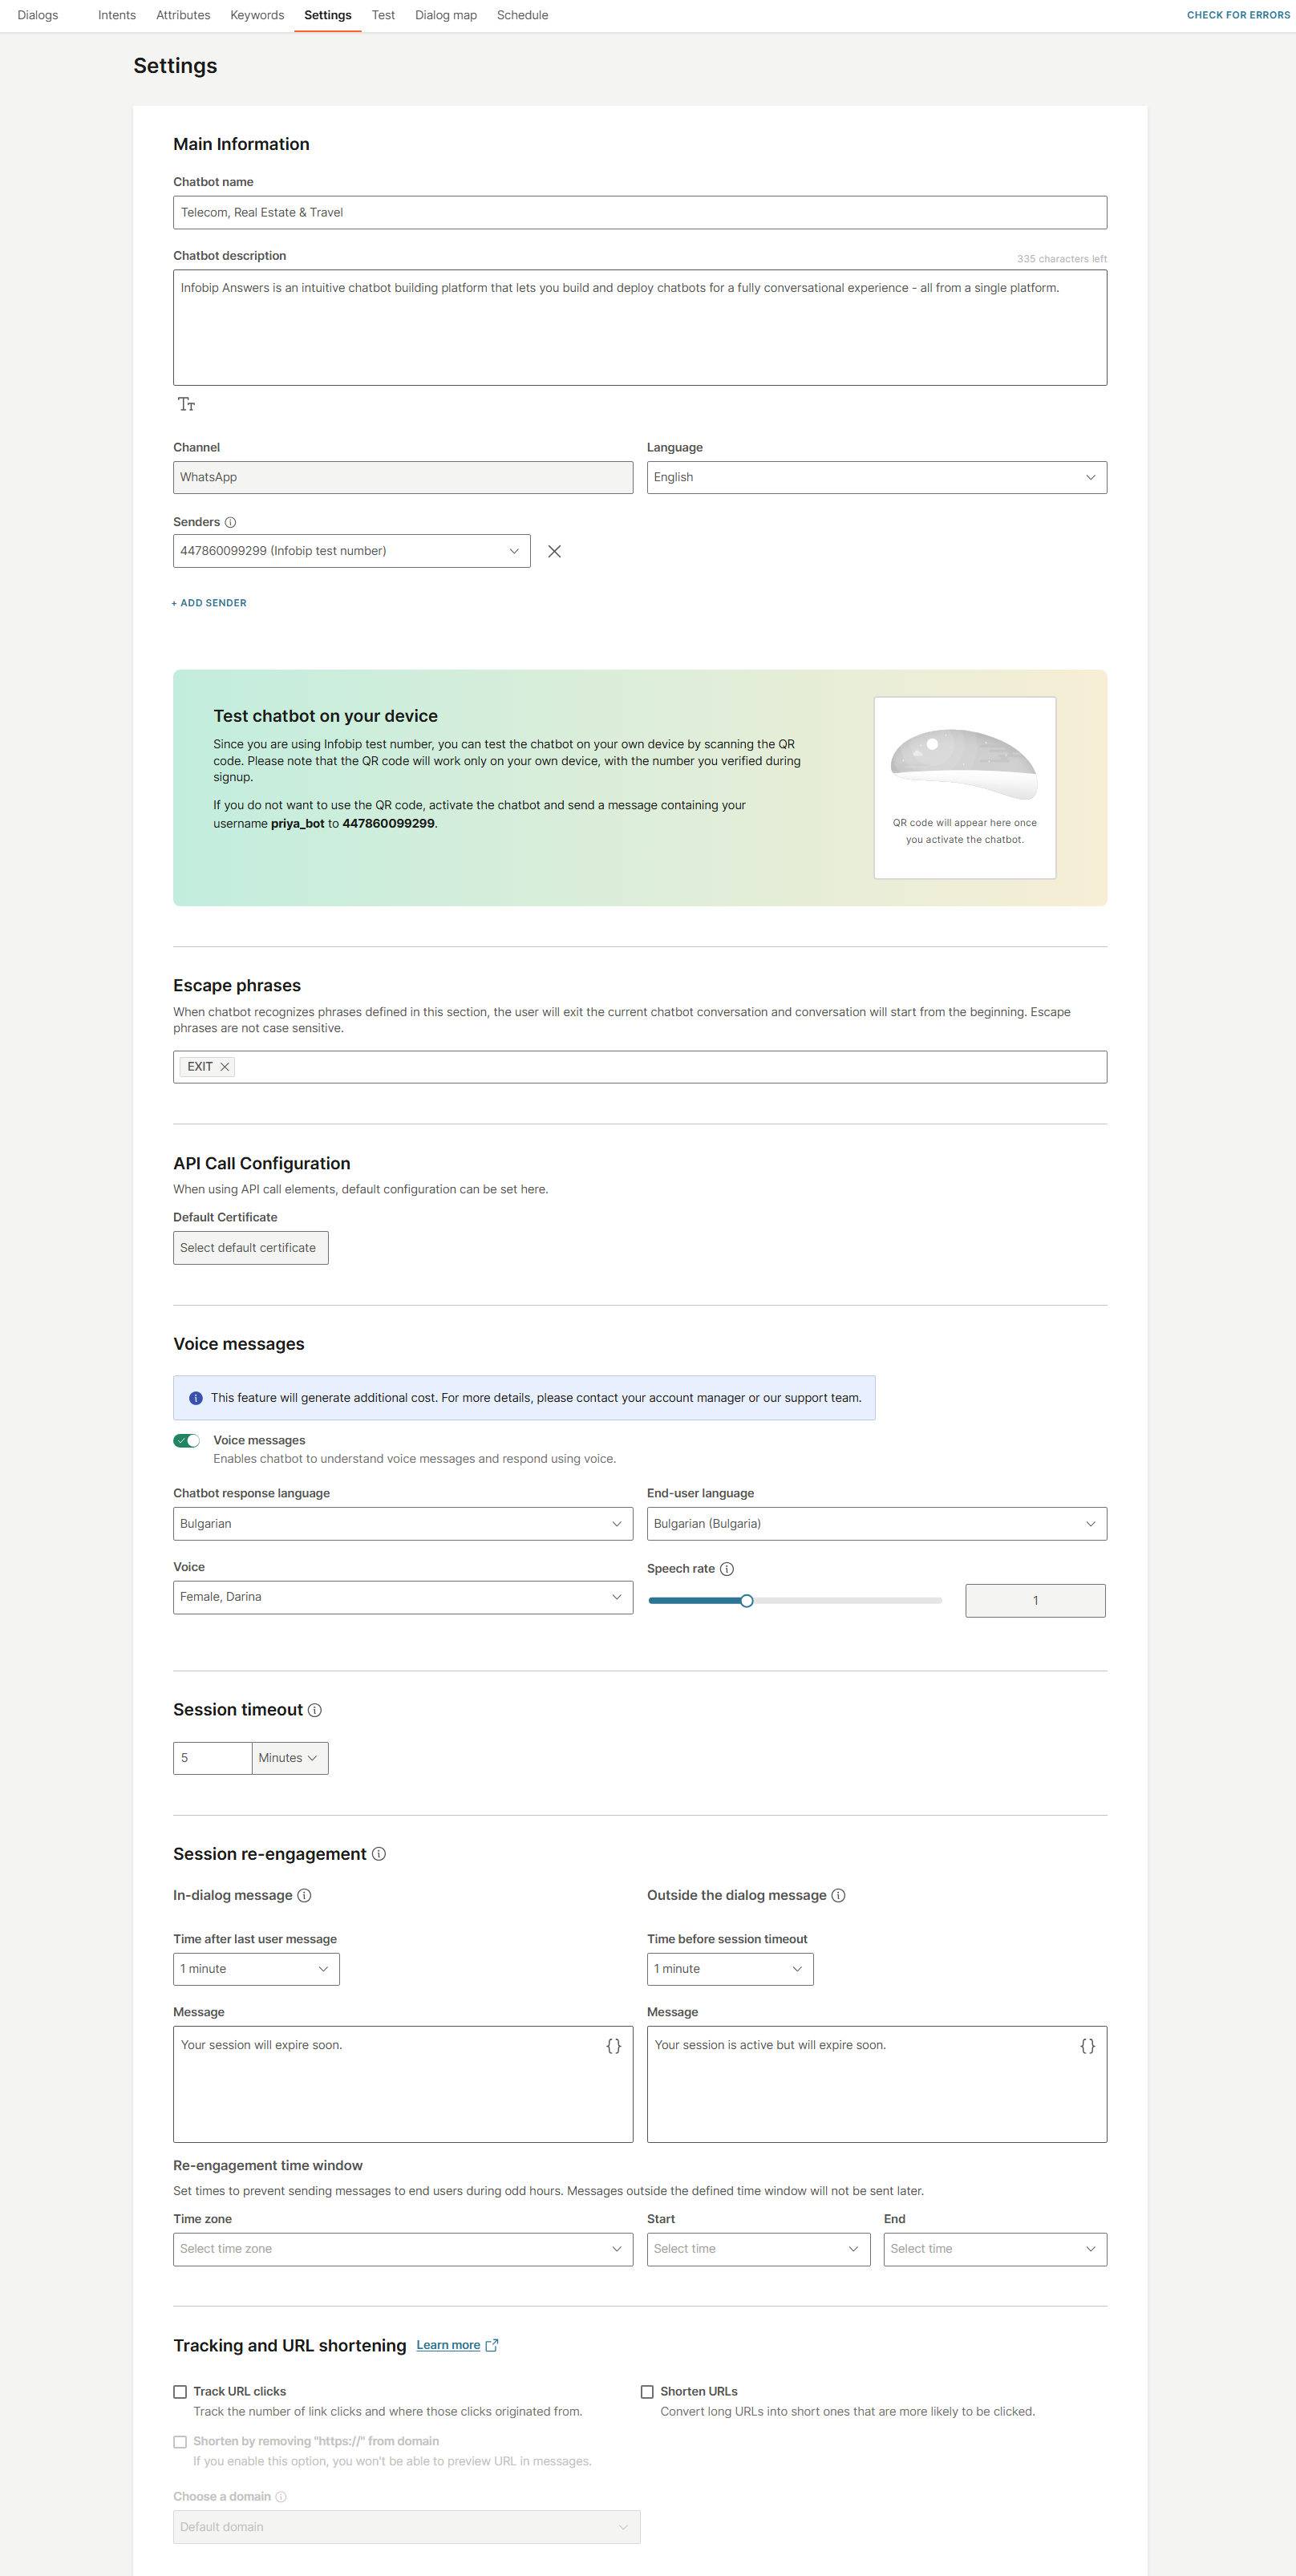The image size is (1296, 2576).
Task: Click the text formatting icon below chatbot description
Action: pyautogui.click(x=187, y=404)
